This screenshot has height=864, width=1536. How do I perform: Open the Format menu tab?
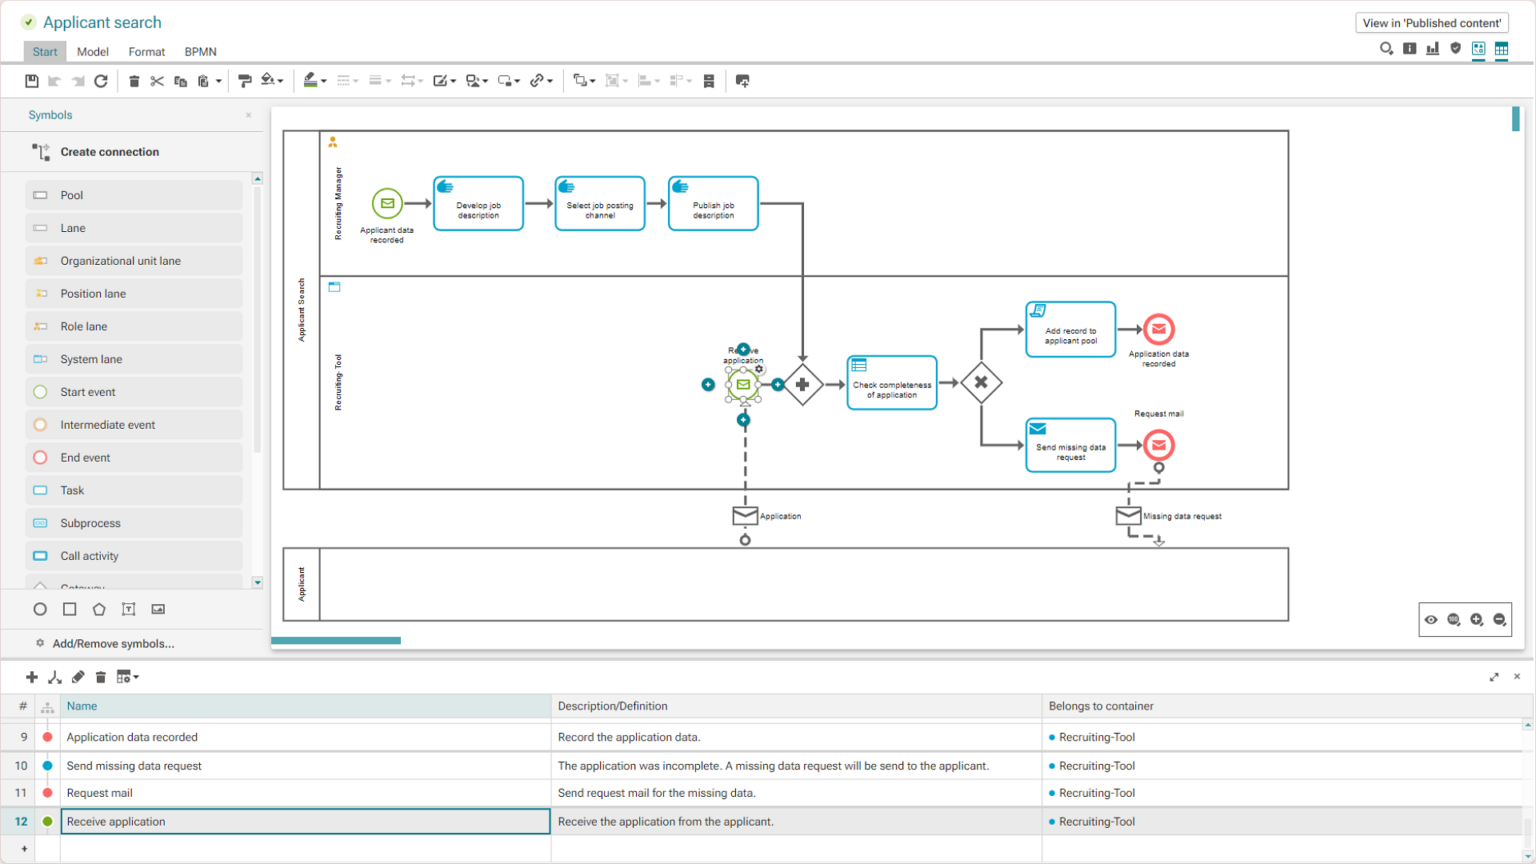(146, 51)
